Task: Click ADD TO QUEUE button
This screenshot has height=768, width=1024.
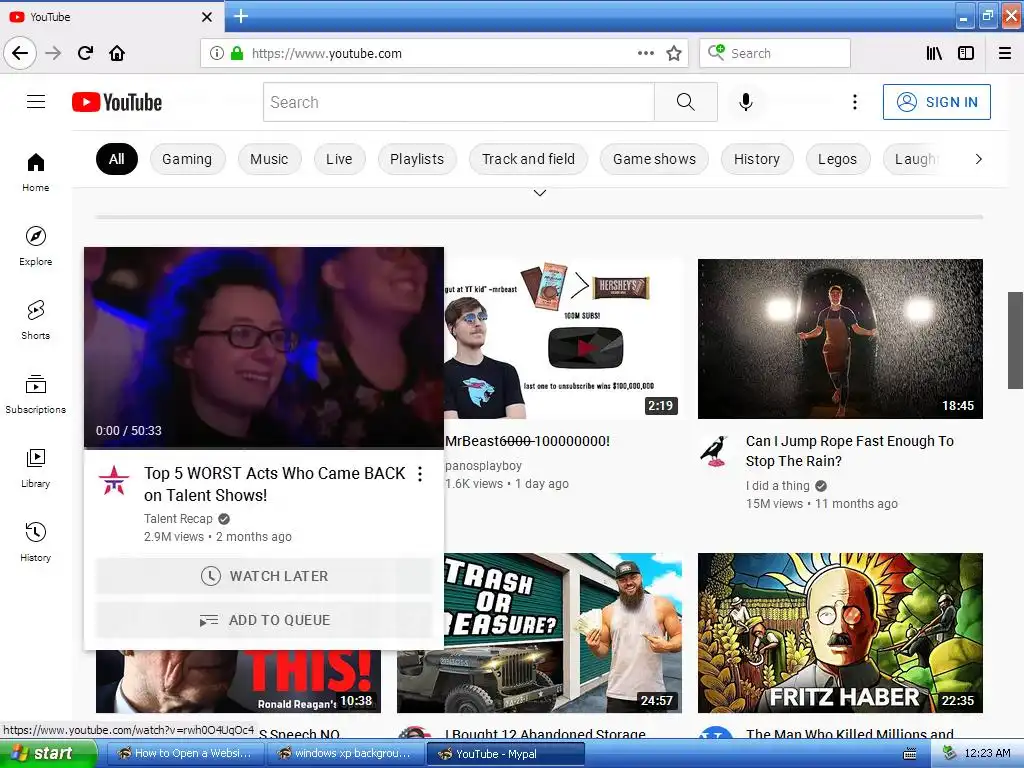Action: click(264, 620)
